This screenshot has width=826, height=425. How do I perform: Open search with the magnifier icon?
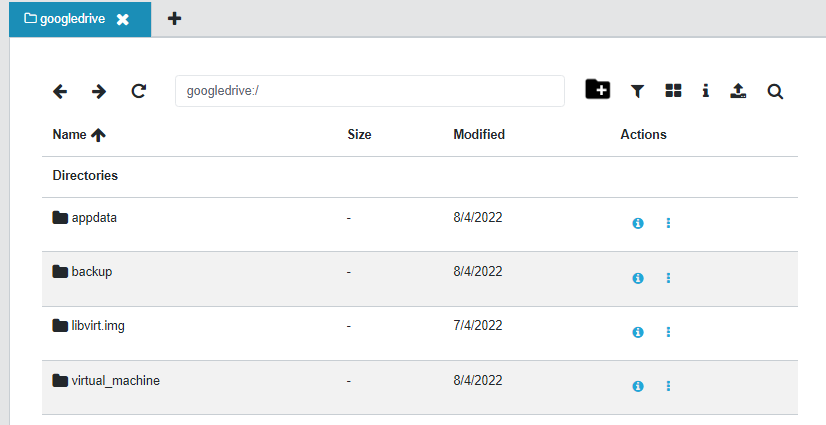pyautogui.click(x=775, y=92)
